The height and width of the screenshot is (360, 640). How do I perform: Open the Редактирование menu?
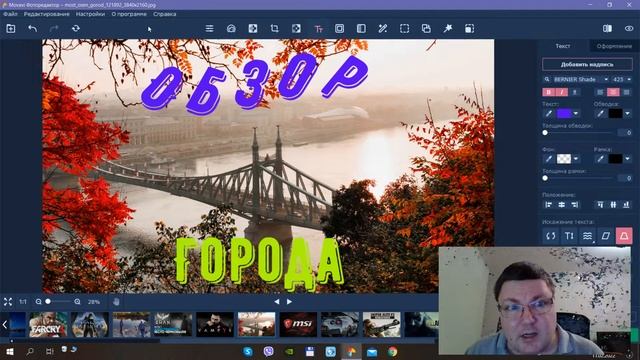pyautogui.click(x=47, y=14)
